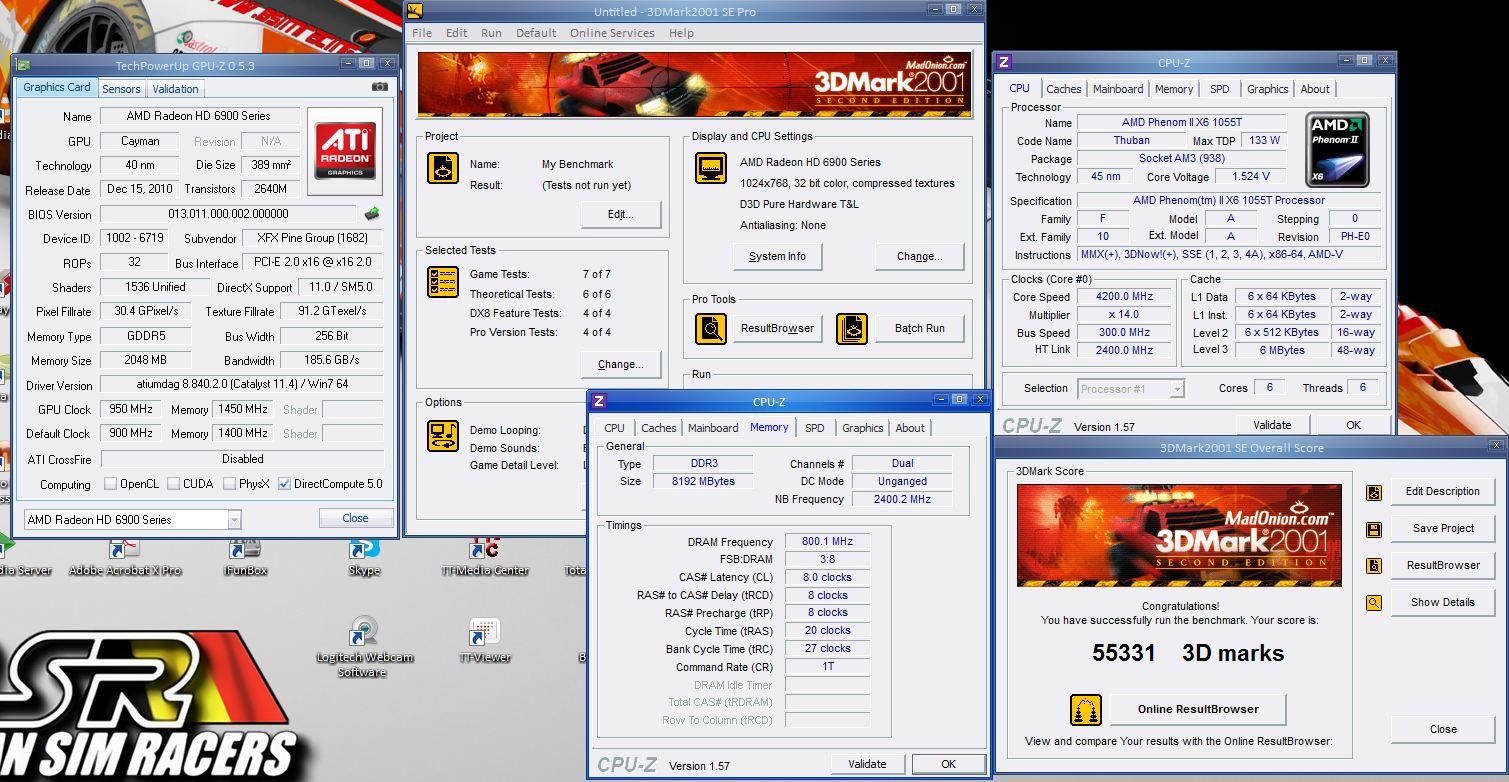Click the Edit Description button
The height and width of the screenshot is (782, 1509).
1443,491
